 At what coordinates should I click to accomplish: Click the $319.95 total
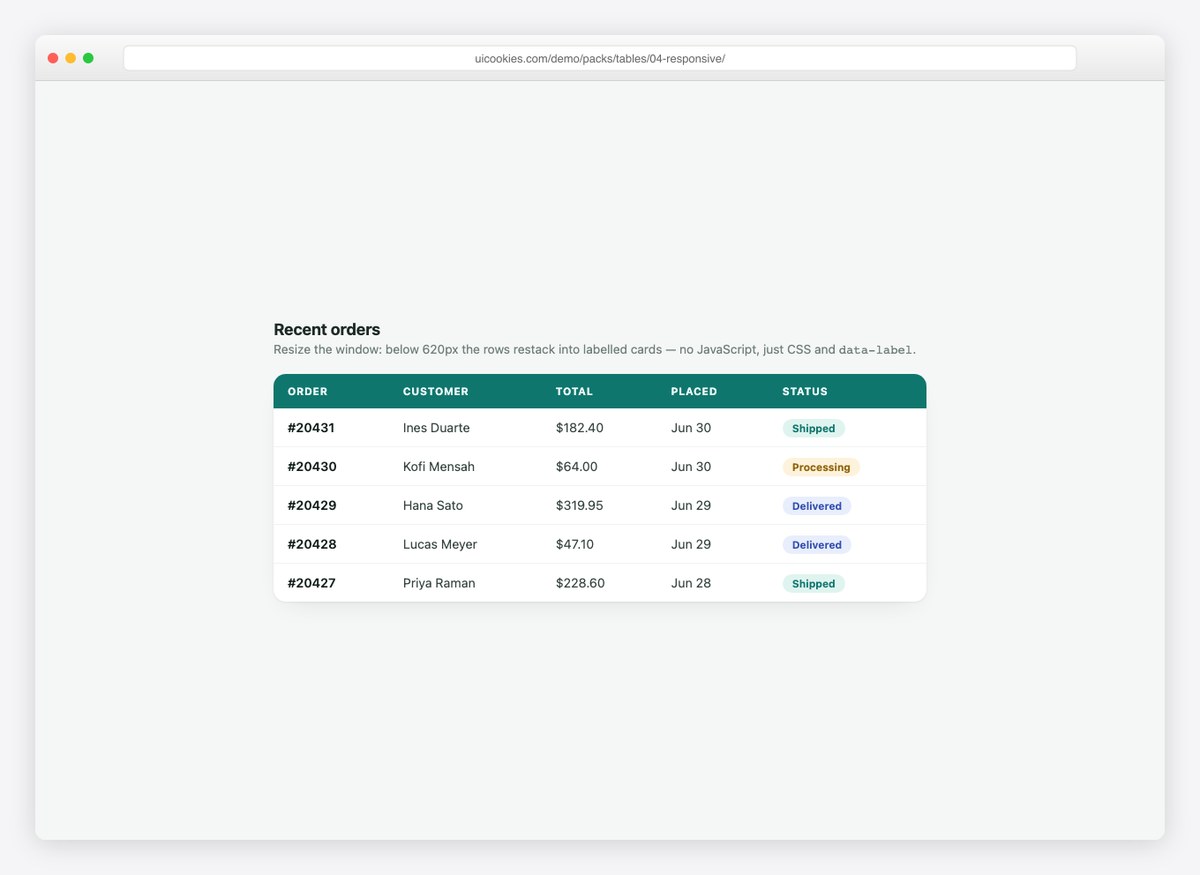[580, 506]
